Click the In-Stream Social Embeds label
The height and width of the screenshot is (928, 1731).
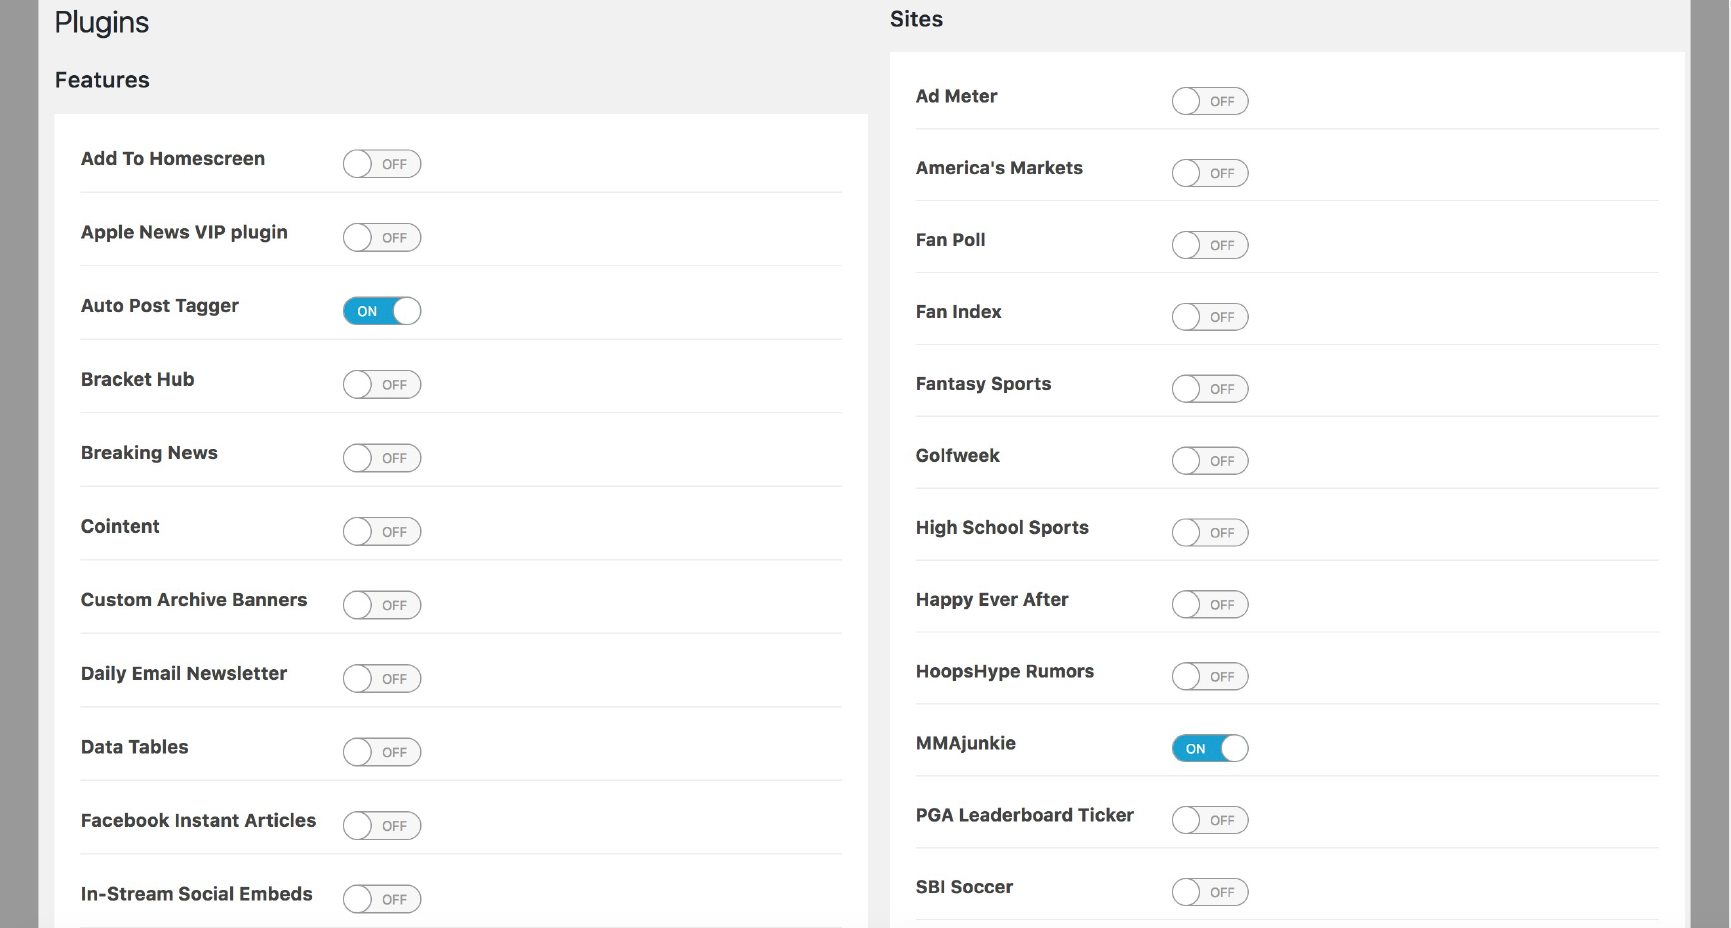(197, 894)
